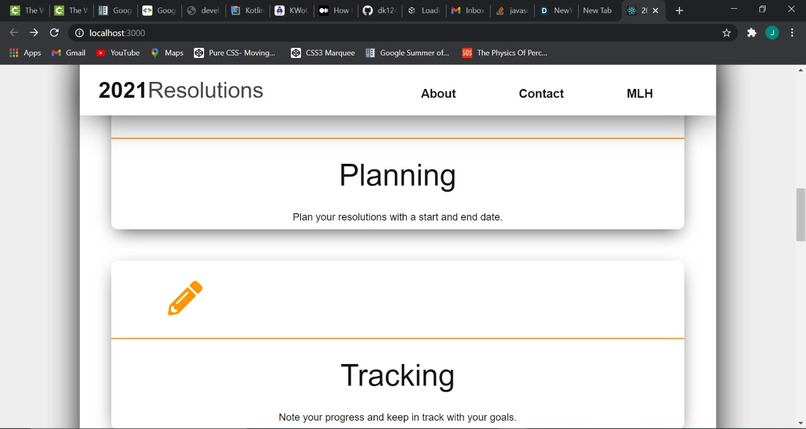The height and width of the screenshot is (429, 806).
Task: Open a new tab with the plus button
Action: (679, 10)
